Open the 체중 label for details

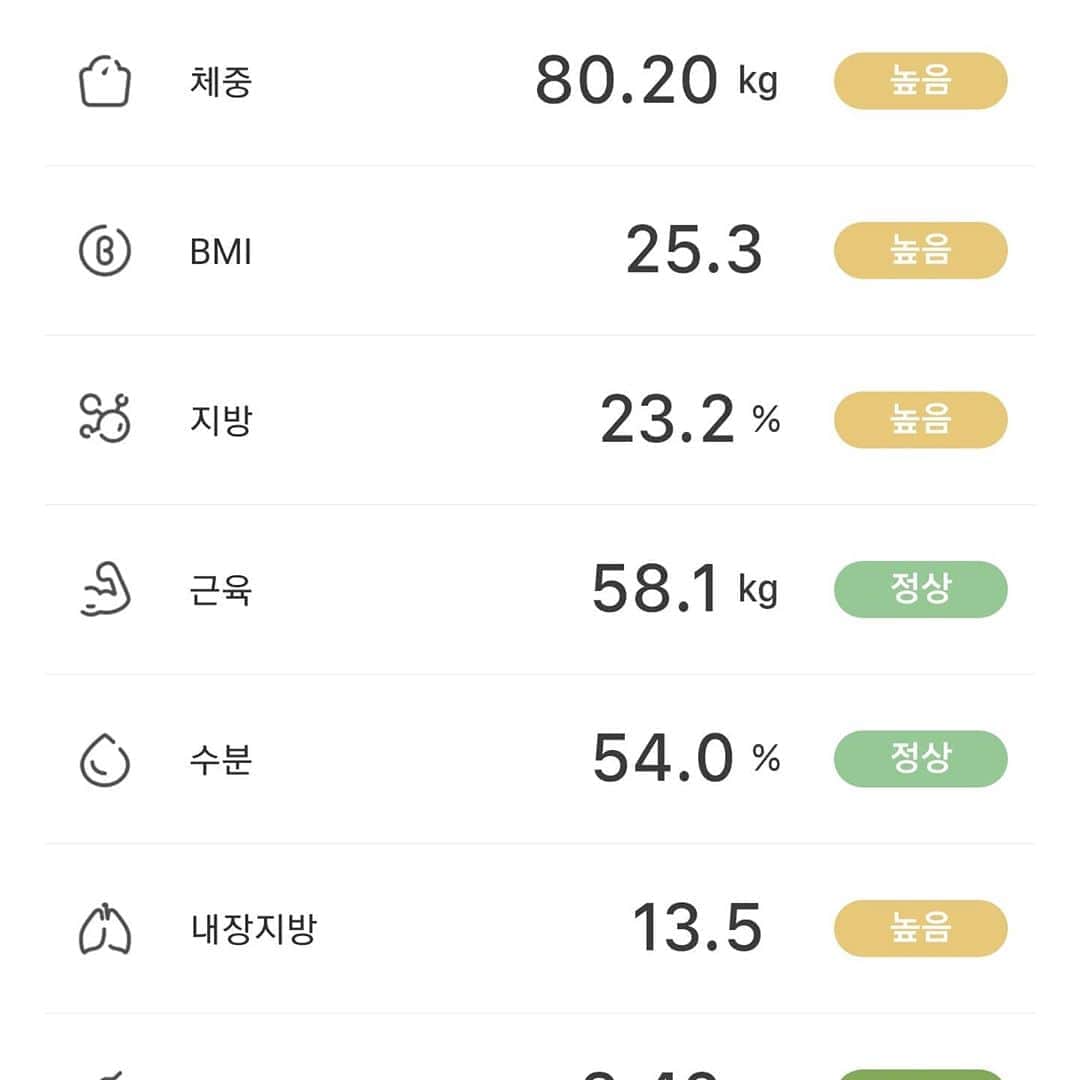(x=221, y=81)
